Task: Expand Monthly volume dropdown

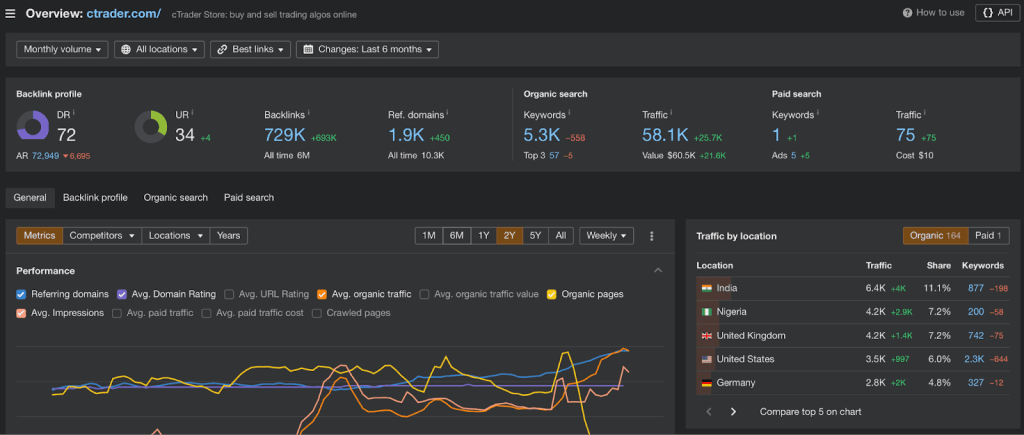Action: [62, 50]
